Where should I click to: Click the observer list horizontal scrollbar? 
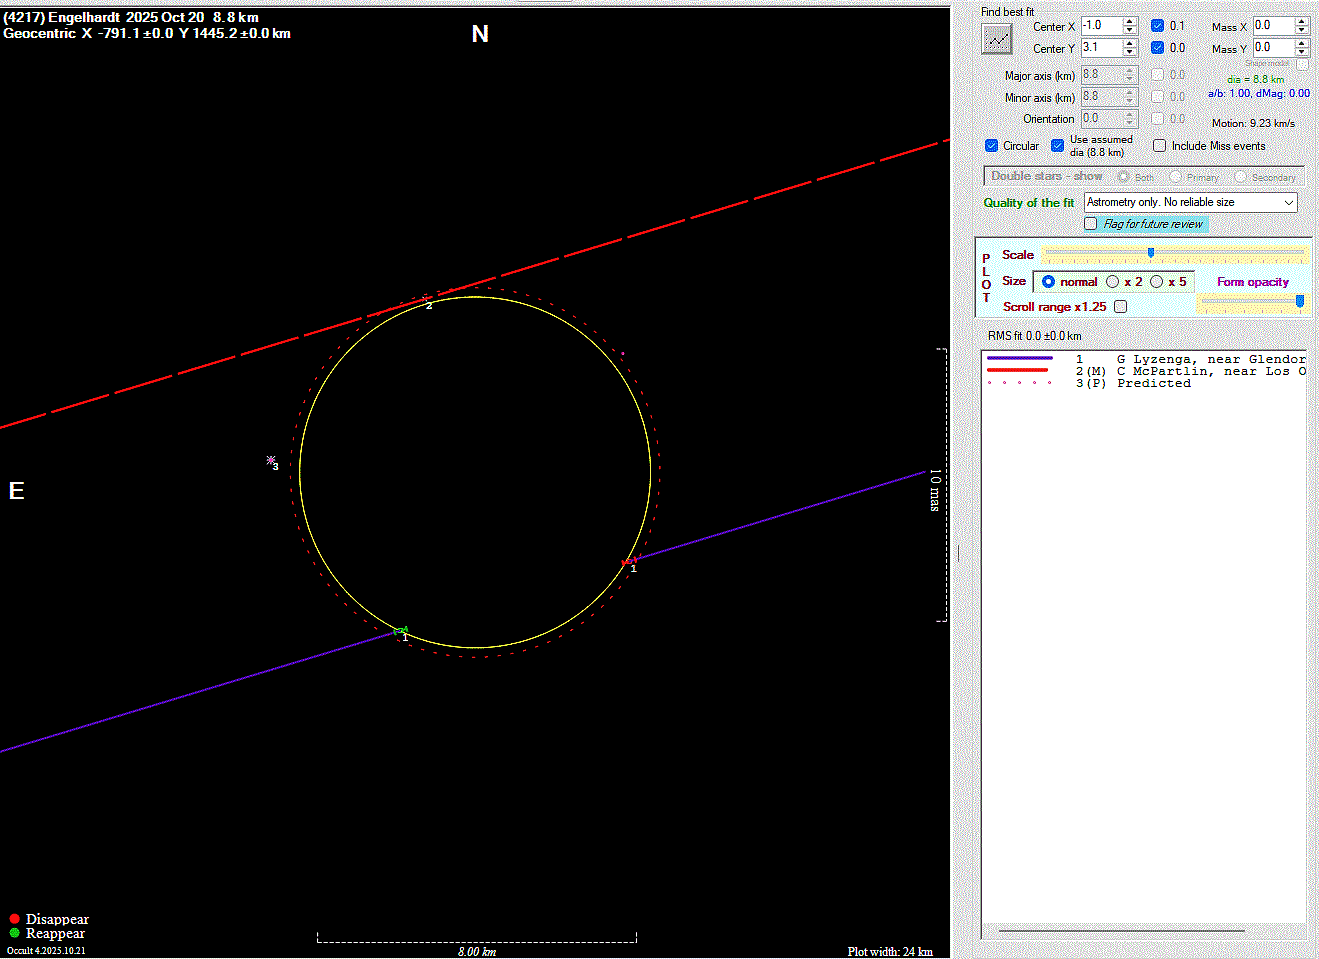pos(1120,931)
